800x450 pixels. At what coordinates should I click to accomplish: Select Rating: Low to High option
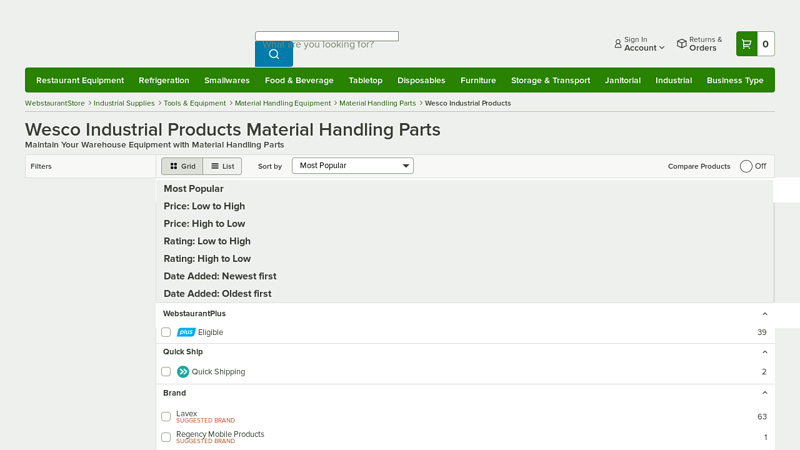[207, 241]
